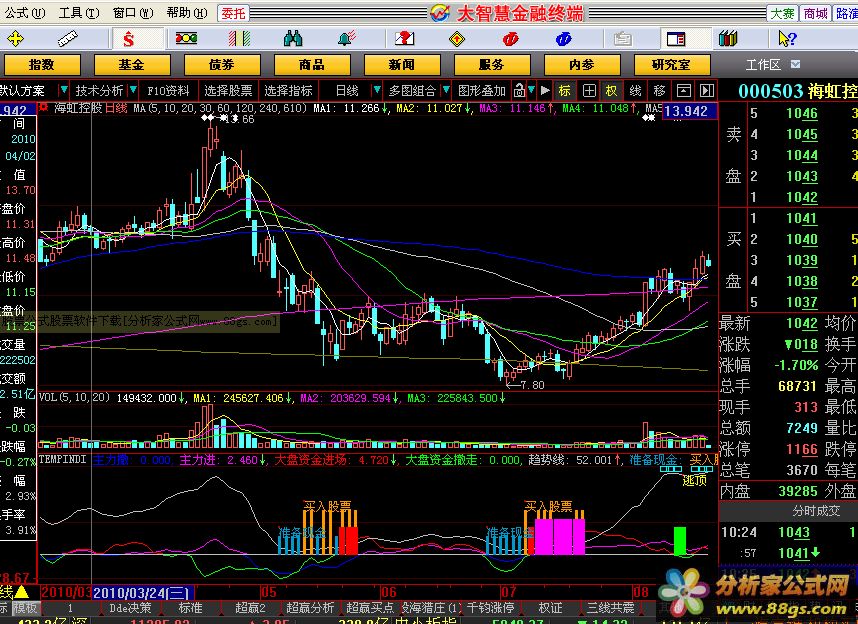Open the dropdown arrow beside the padlock
The width and height of the screenshot is (858, 624).
(531, 90)
